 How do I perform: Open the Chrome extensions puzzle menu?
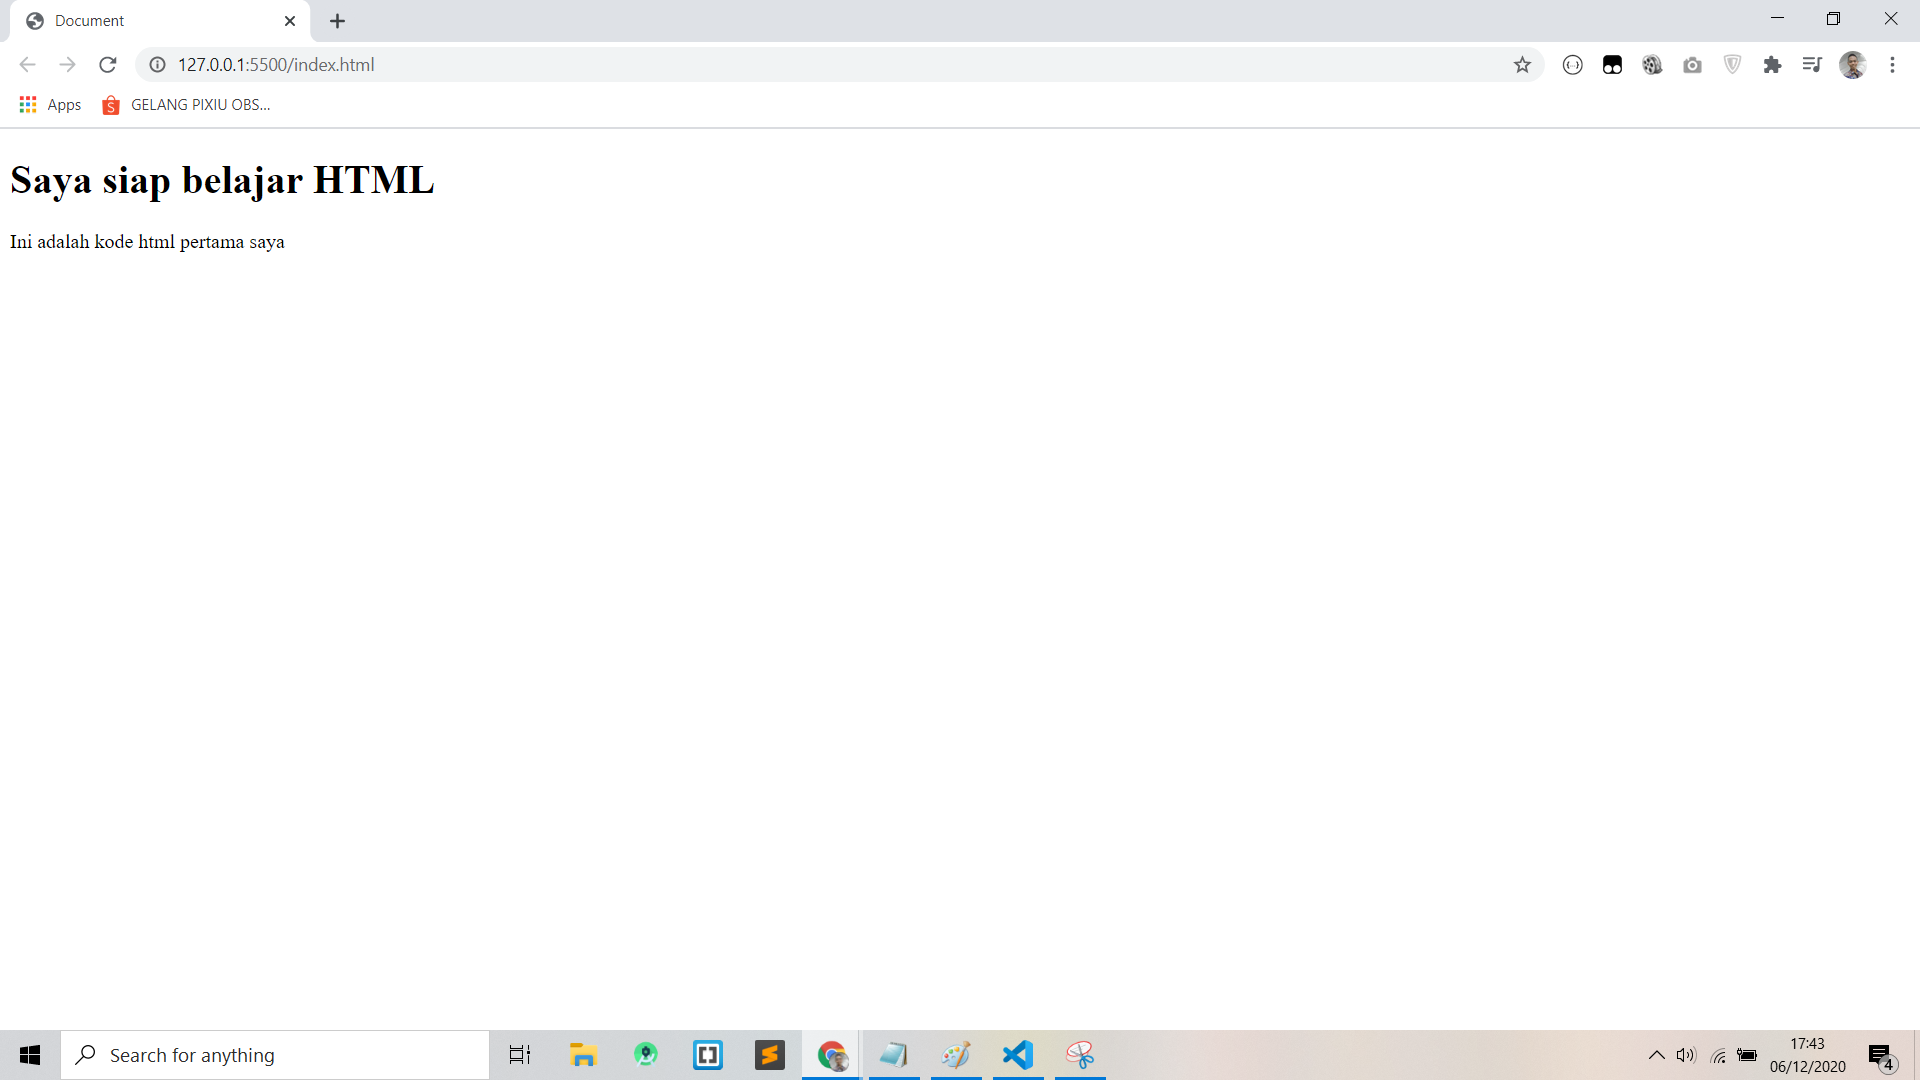pos(1773,64)
